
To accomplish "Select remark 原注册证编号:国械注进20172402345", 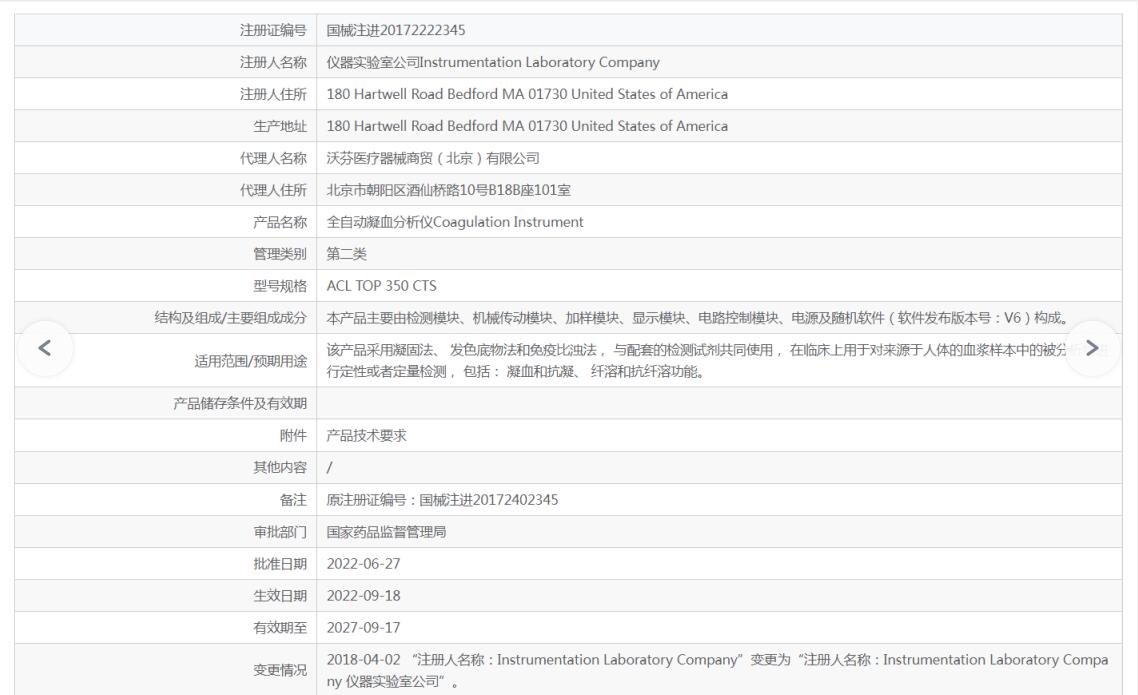I will [x=442, y=499].
